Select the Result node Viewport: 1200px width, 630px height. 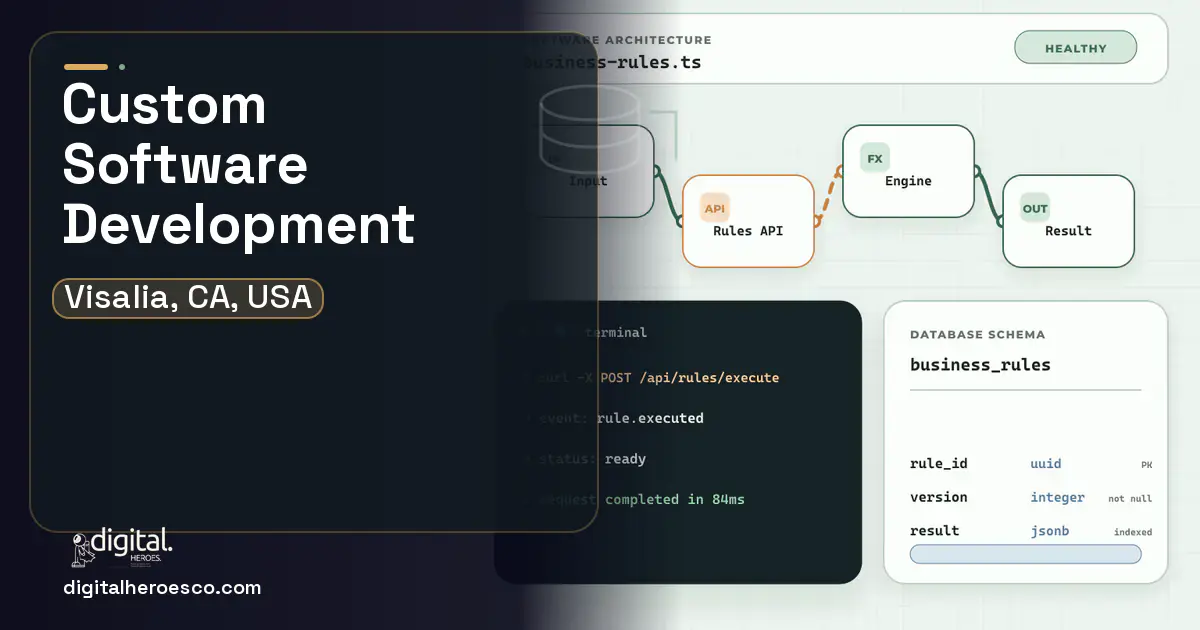tap(1068, 221)
